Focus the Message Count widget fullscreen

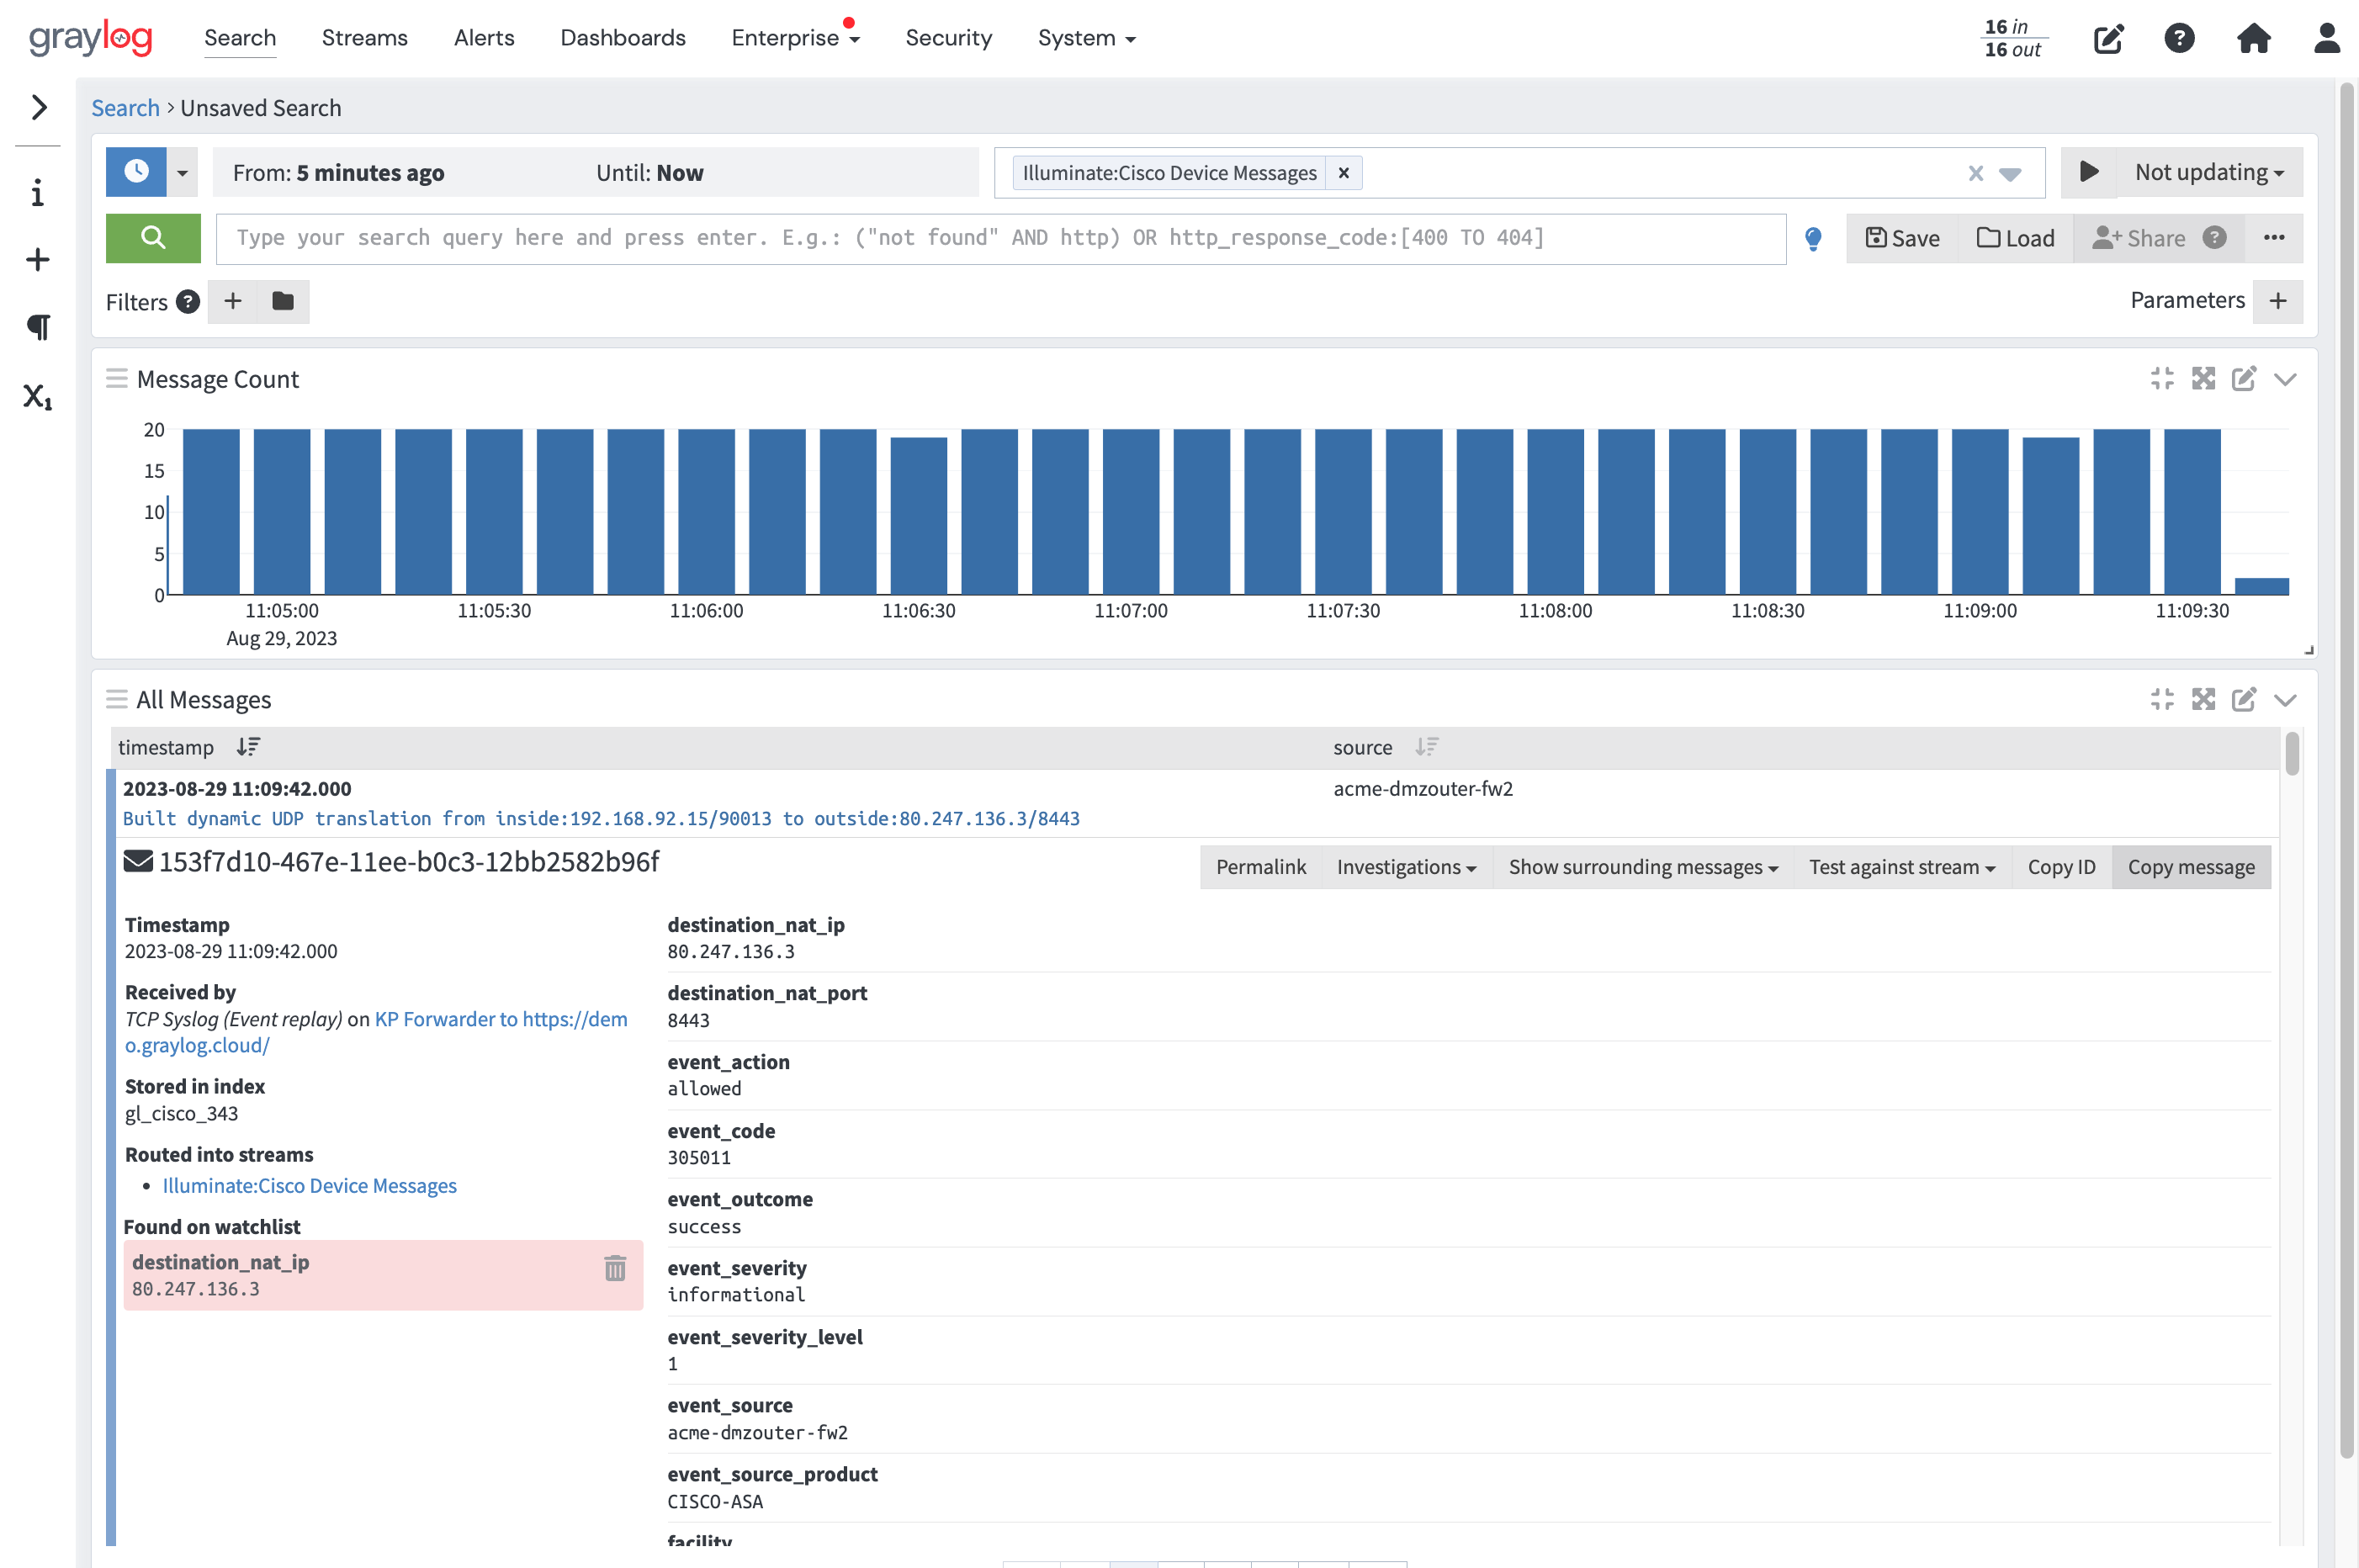pyautogui.click(x=2203, y=378)
